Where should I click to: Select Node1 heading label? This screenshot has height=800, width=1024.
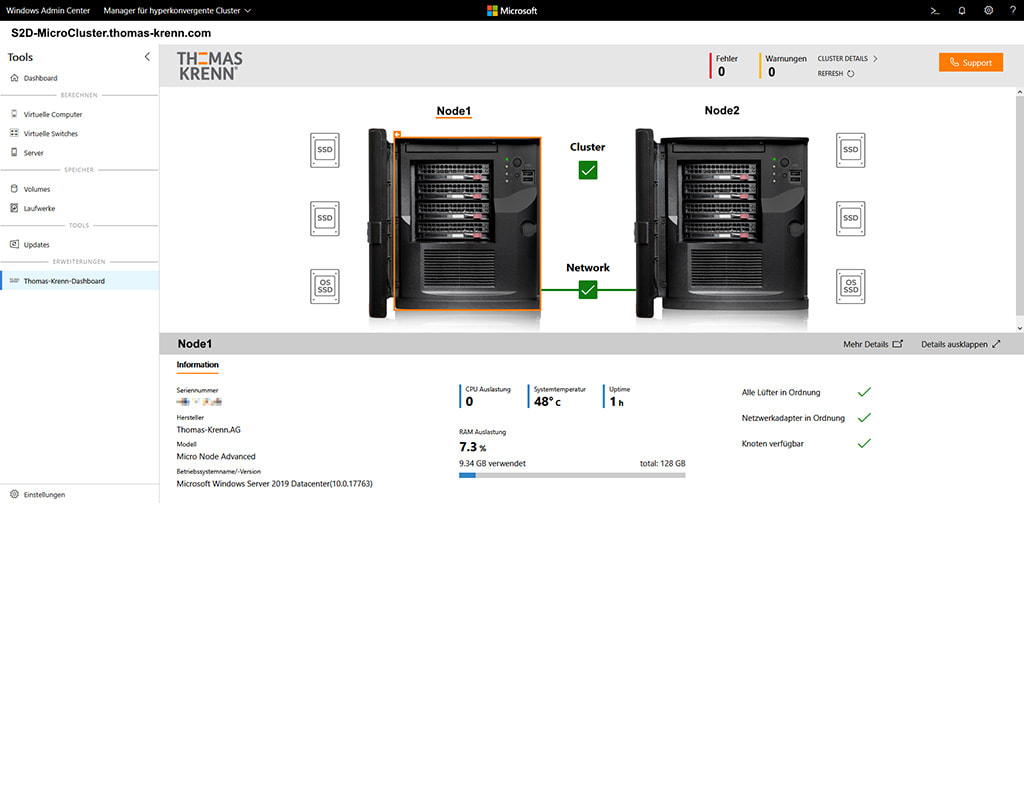tap(453, 111)
